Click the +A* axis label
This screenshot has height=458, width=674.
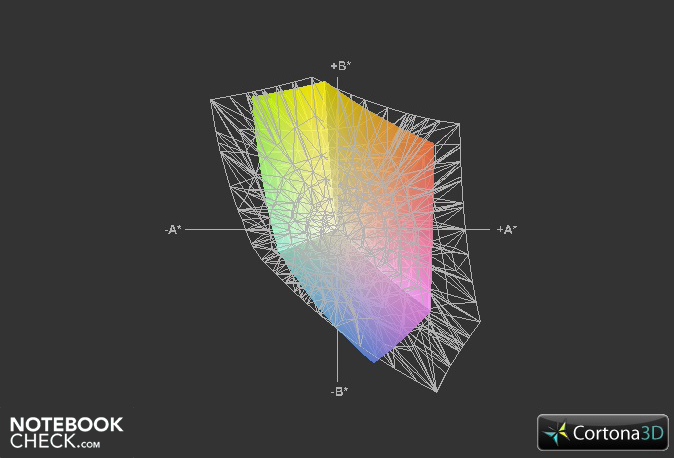pos(507,230)
